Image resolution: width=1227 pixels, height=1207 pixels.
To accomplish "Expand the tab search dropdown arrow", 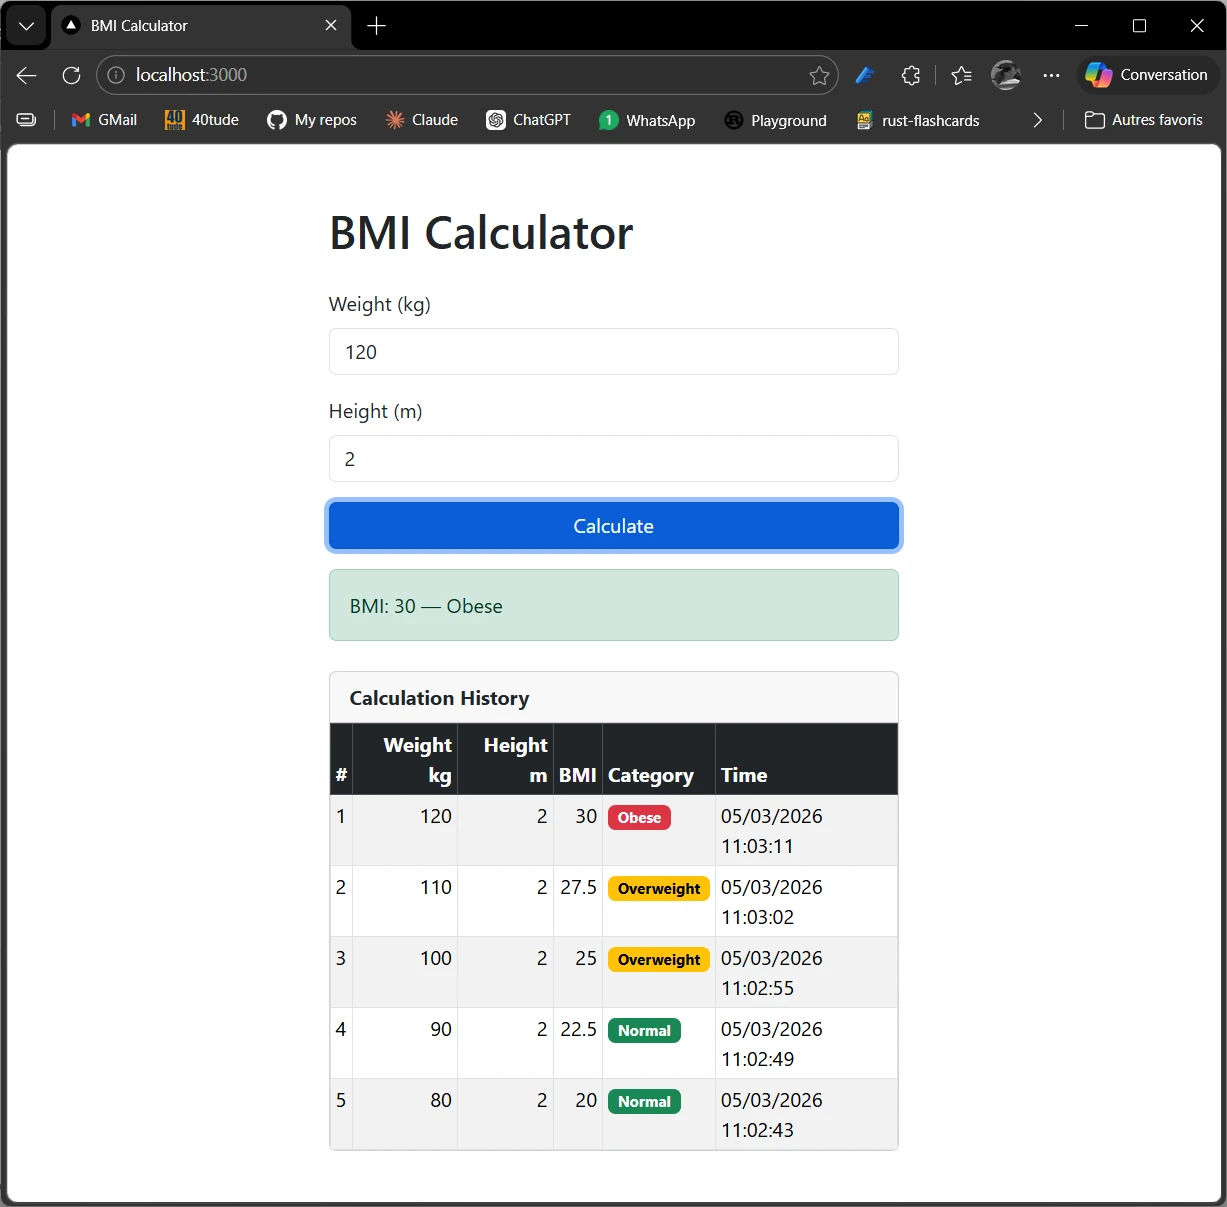I will pos(26,26).
